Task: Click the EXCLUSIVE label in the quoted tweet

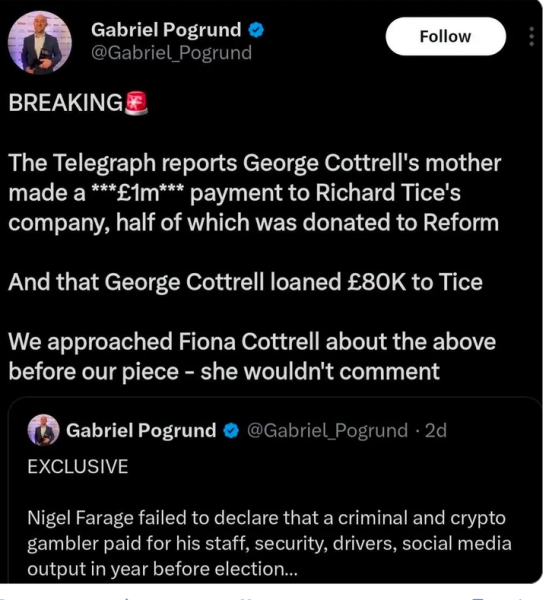Action: click(78, 466)
